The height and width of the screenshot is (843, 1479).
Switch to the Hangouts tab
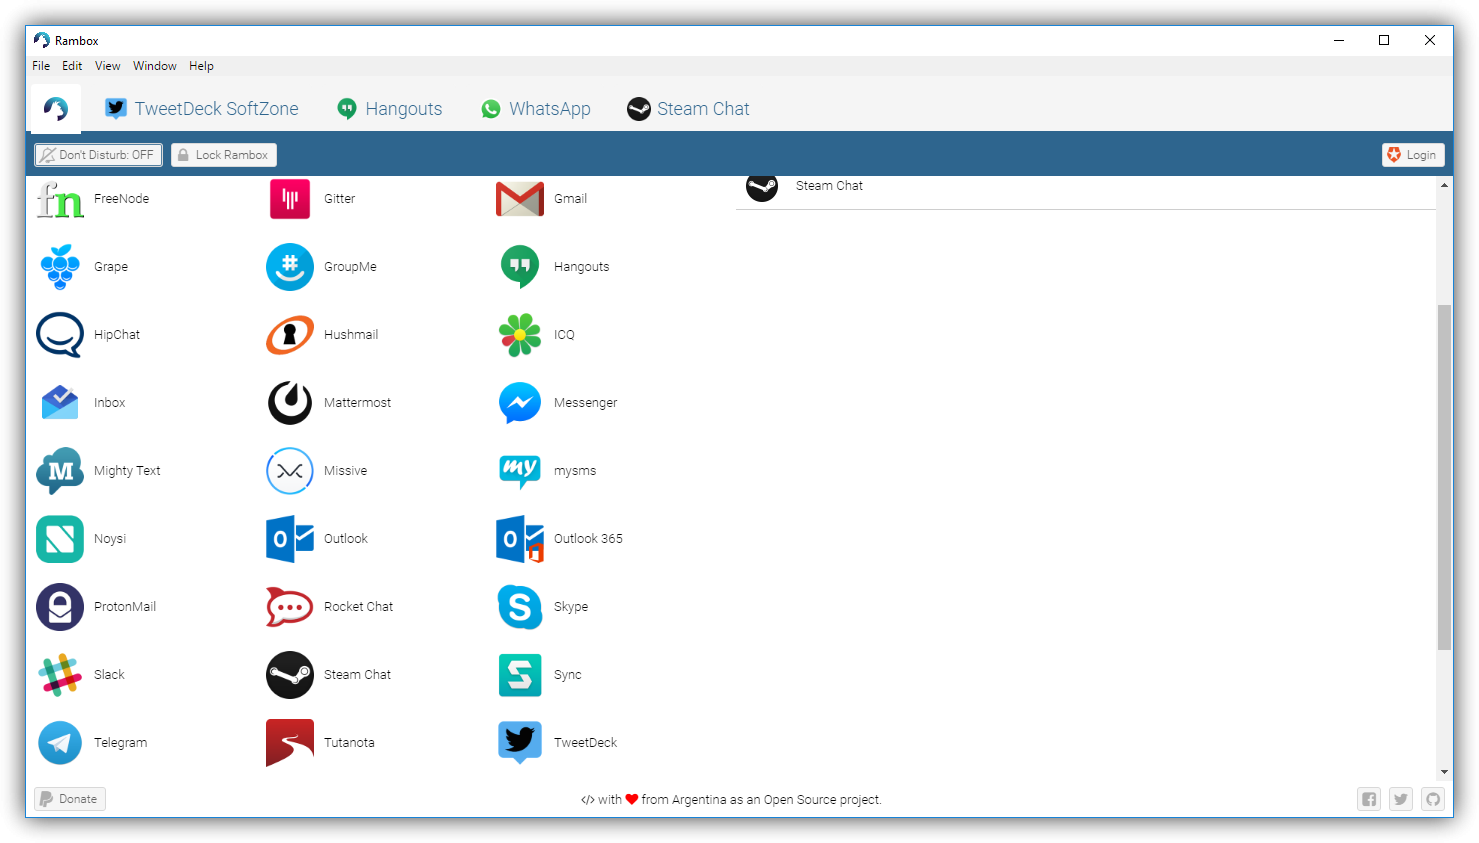[390, 109]
